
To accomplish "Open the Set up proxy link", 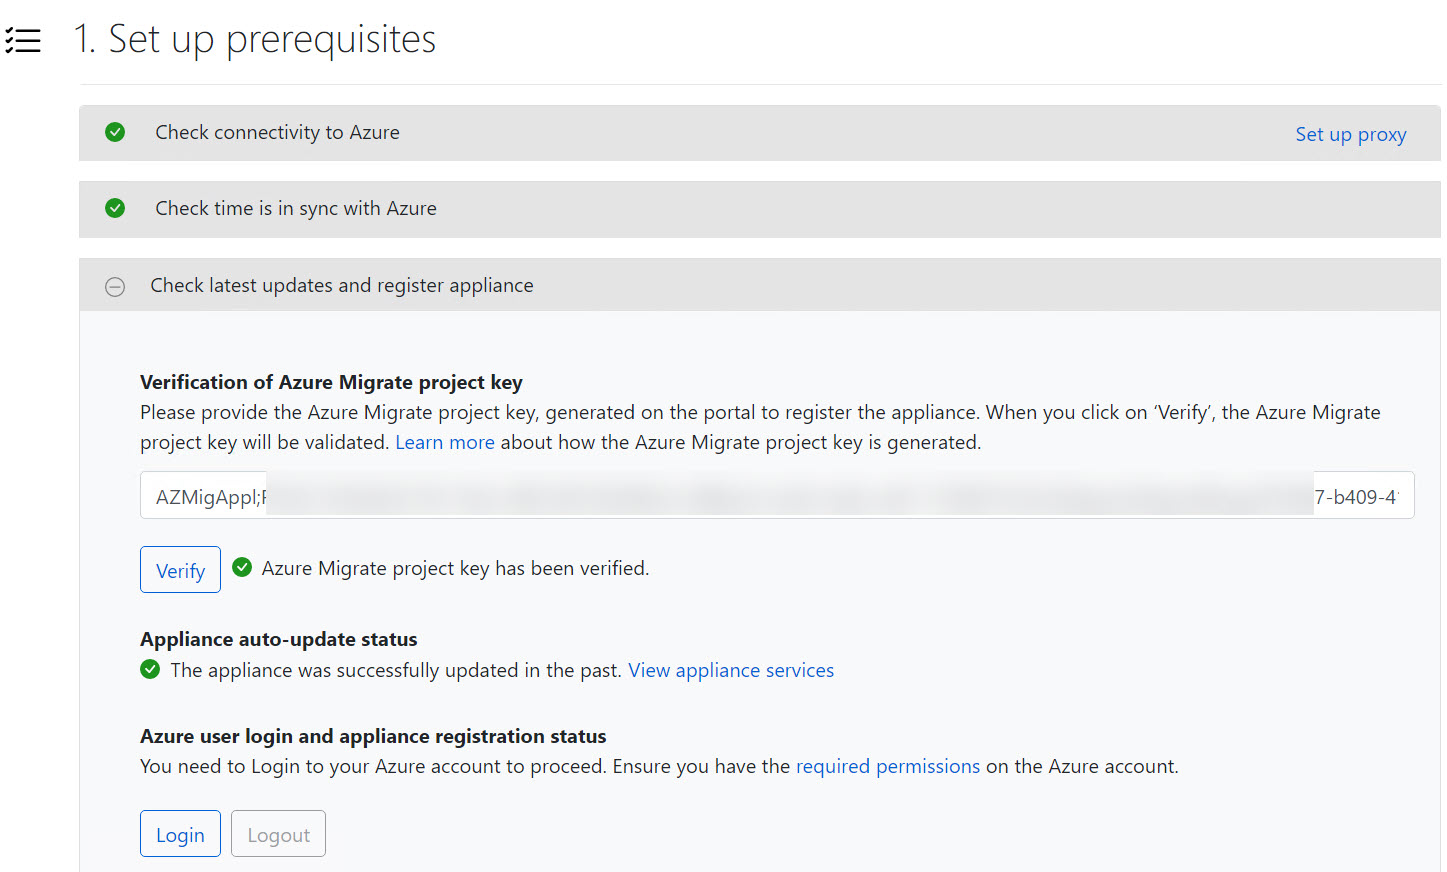I will (x=1350, y=133).
